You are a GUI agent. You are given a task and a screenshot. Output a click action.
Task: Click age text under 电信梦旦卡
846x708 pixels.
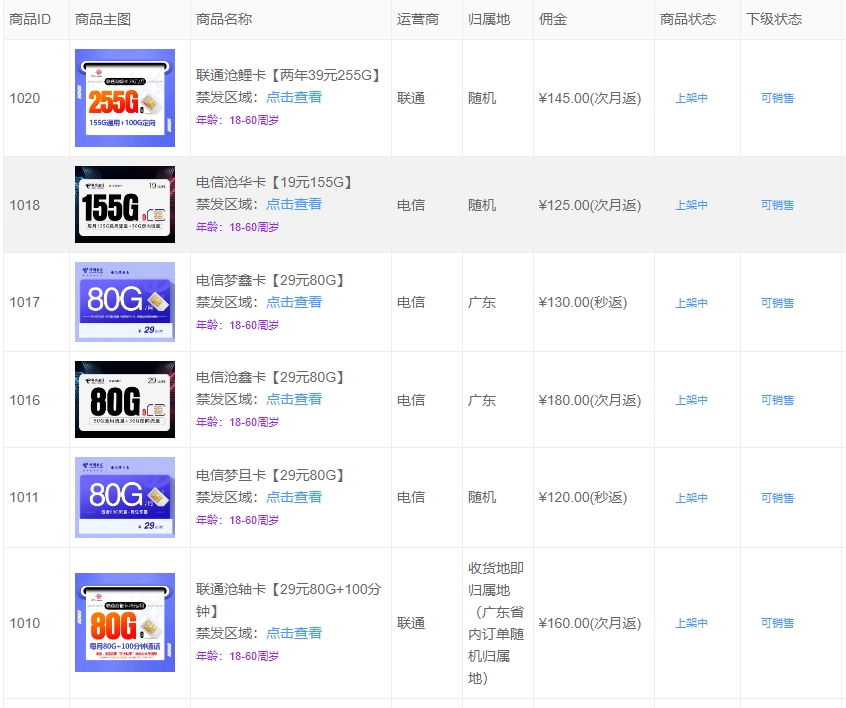(237, 520)
